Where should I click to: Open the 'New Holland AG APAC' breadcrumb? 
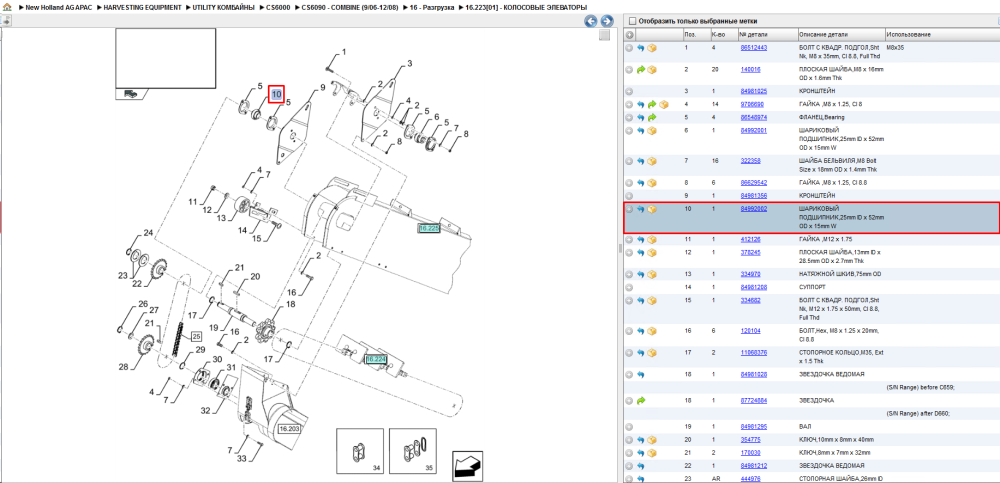coord(59,7)
